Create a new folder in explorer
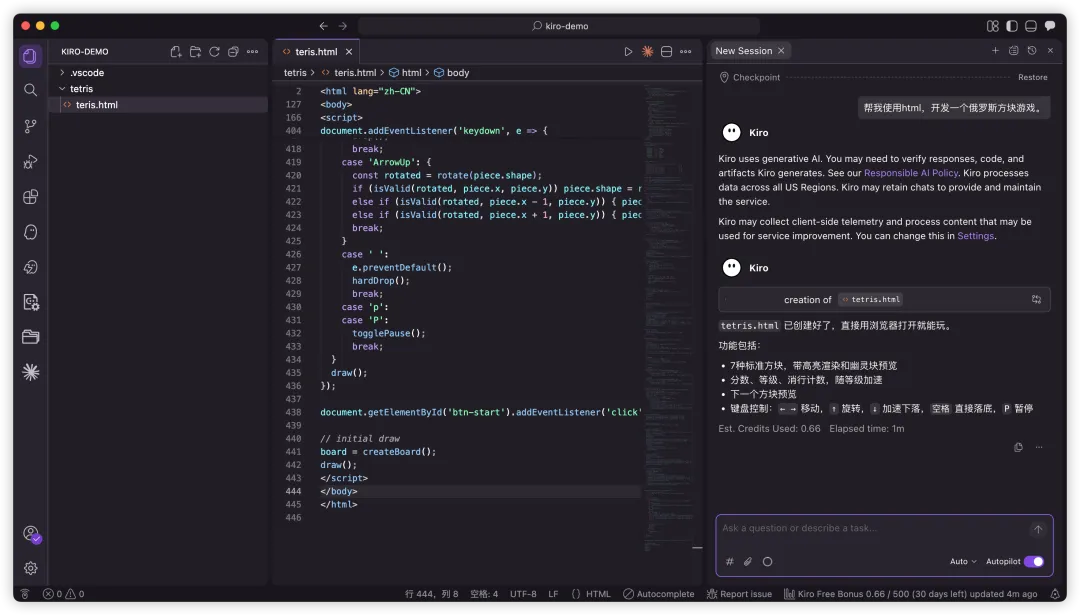Viewport: 1080px width, 615px height. coord(196,52)
